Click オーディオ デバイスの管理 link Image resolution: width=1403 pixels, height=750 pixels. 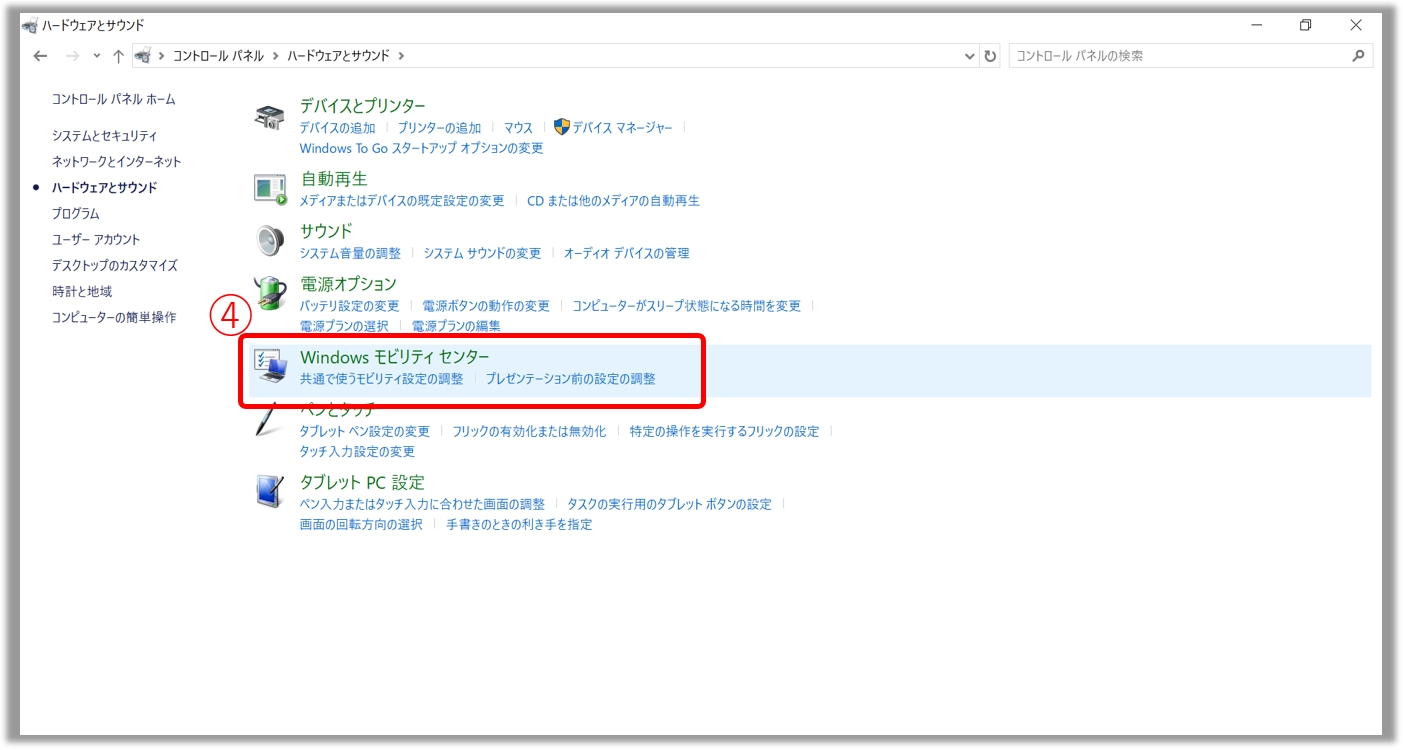tap(626, 253)
